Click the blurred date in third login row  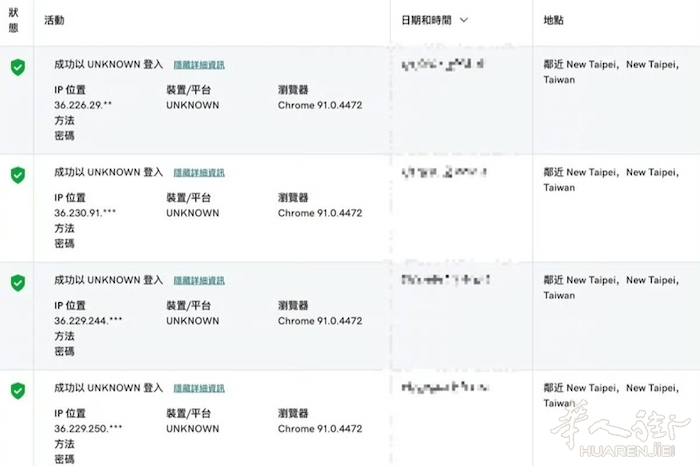click(446, 280)
